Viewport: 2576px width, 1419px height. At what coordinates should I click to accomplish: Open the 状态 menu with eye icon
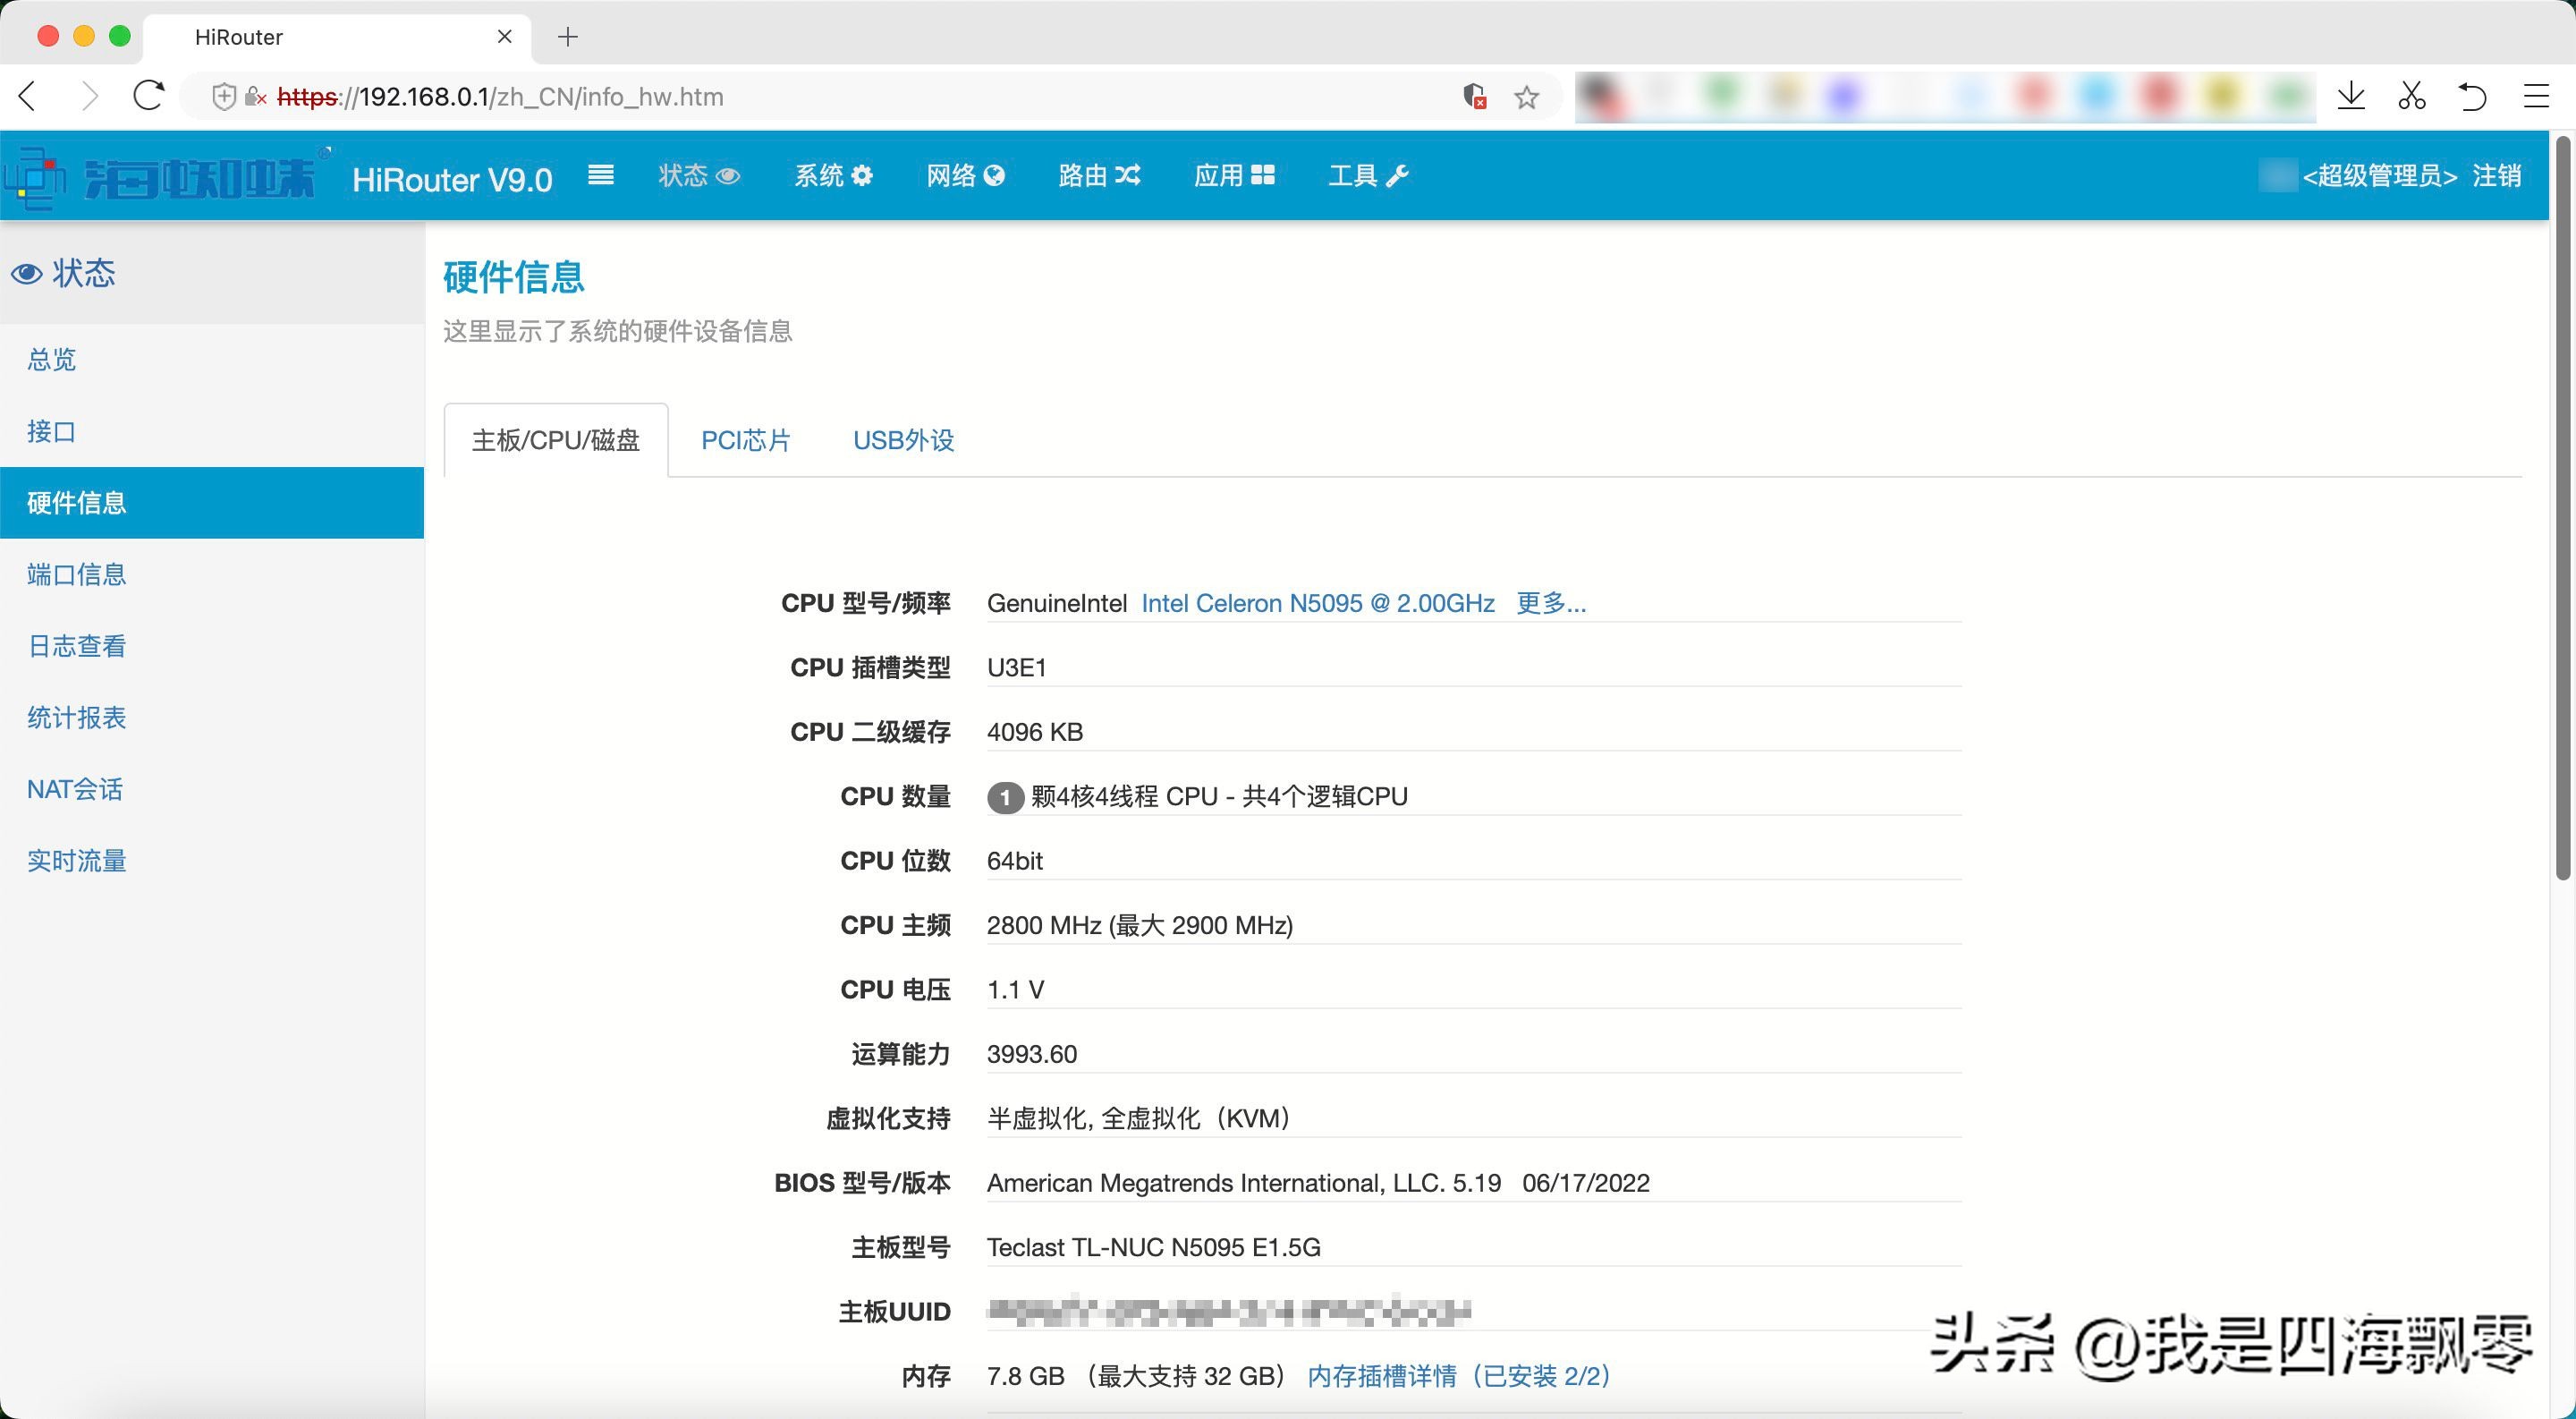coord(698,176)
